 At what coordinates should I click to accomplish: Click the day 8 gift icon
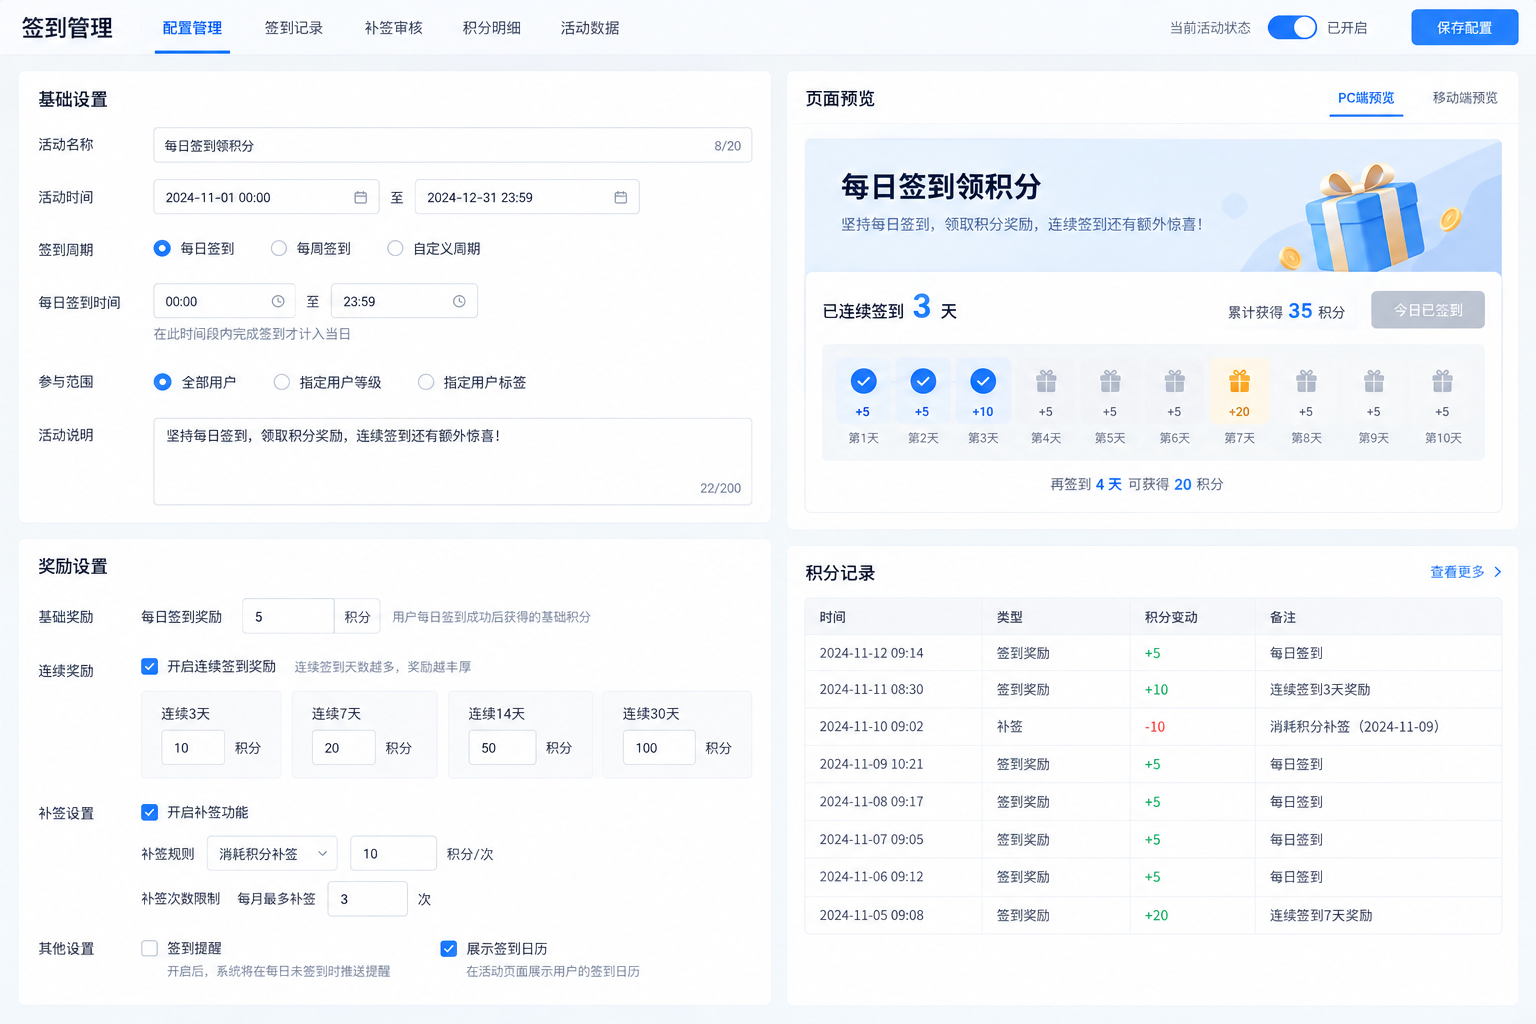click(1306, 381)
